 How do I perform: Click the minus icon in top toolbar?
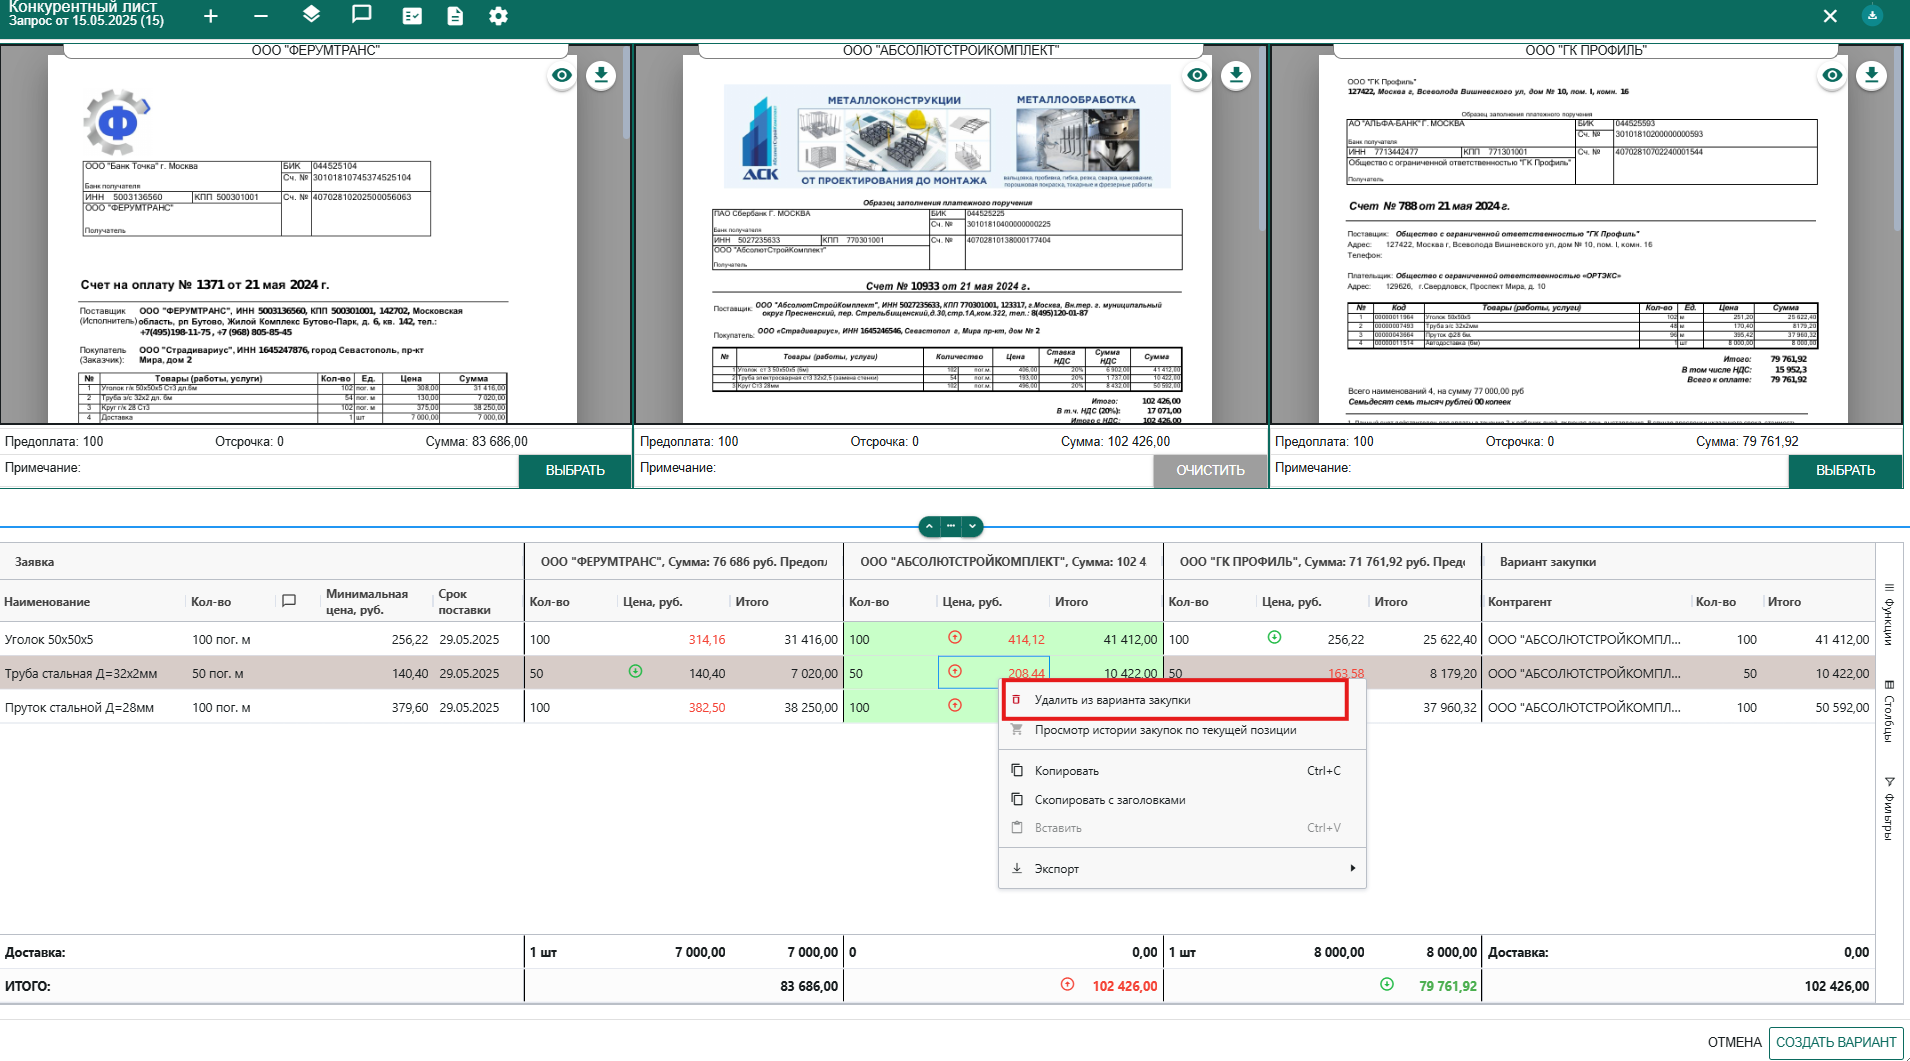click(x=261, y=16)
